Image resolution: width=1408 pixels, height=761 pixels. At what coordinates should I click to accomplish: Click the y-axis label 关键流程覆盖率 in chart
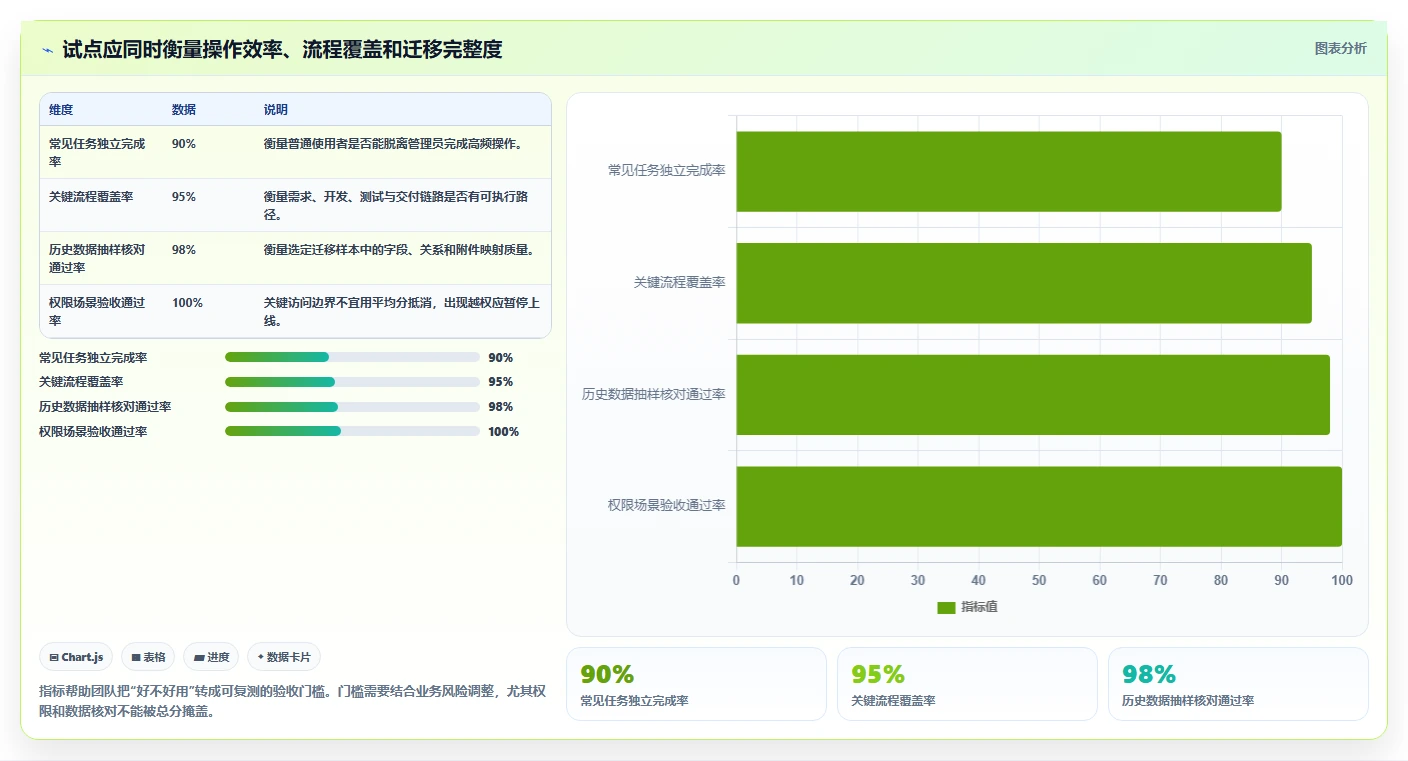click(680, 283)
